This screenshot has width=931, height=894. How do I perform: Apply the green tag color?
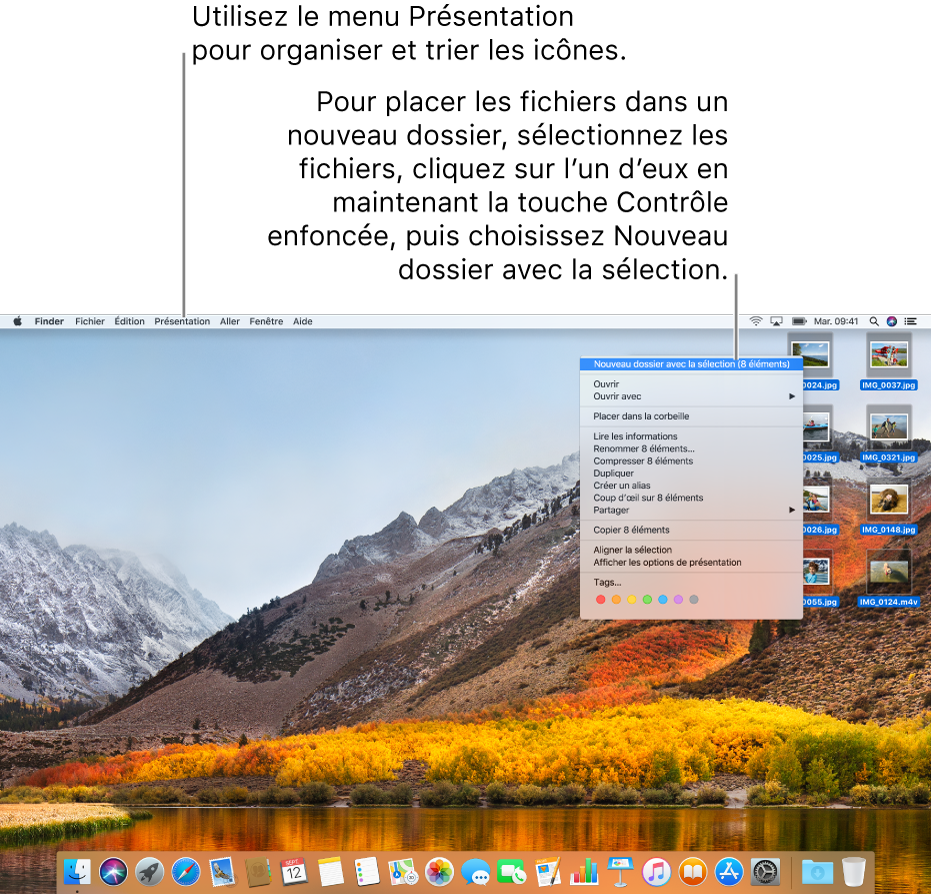pos(647,600)
